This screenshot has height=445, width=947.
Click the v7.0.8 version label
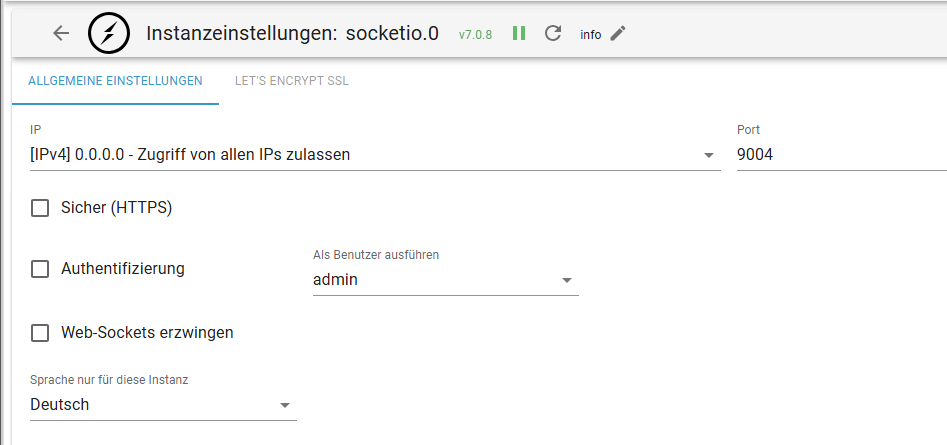pyautogui.click(x=475, y=34)
